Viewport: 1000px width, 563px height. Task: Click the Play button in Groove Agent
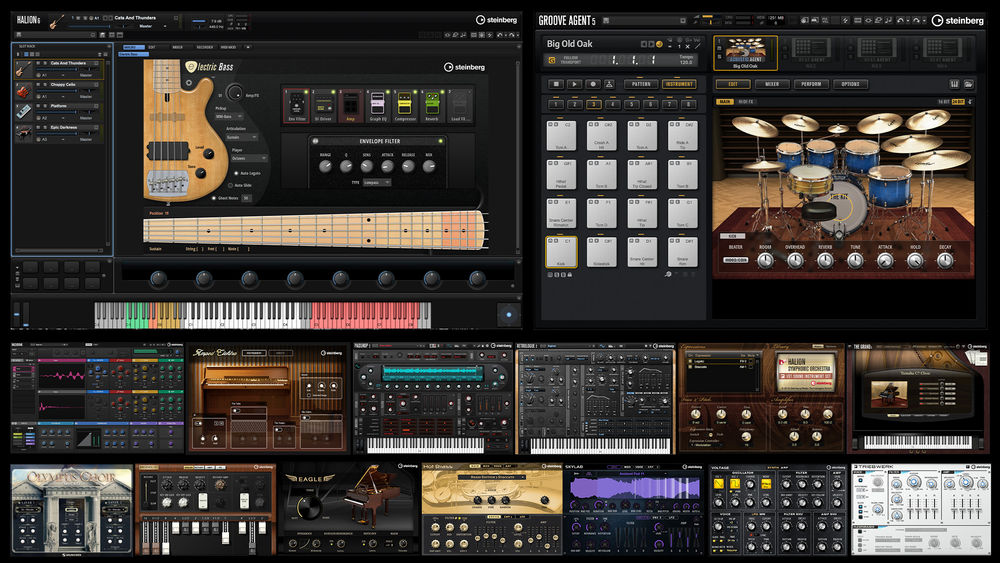(x=574, y=84)
